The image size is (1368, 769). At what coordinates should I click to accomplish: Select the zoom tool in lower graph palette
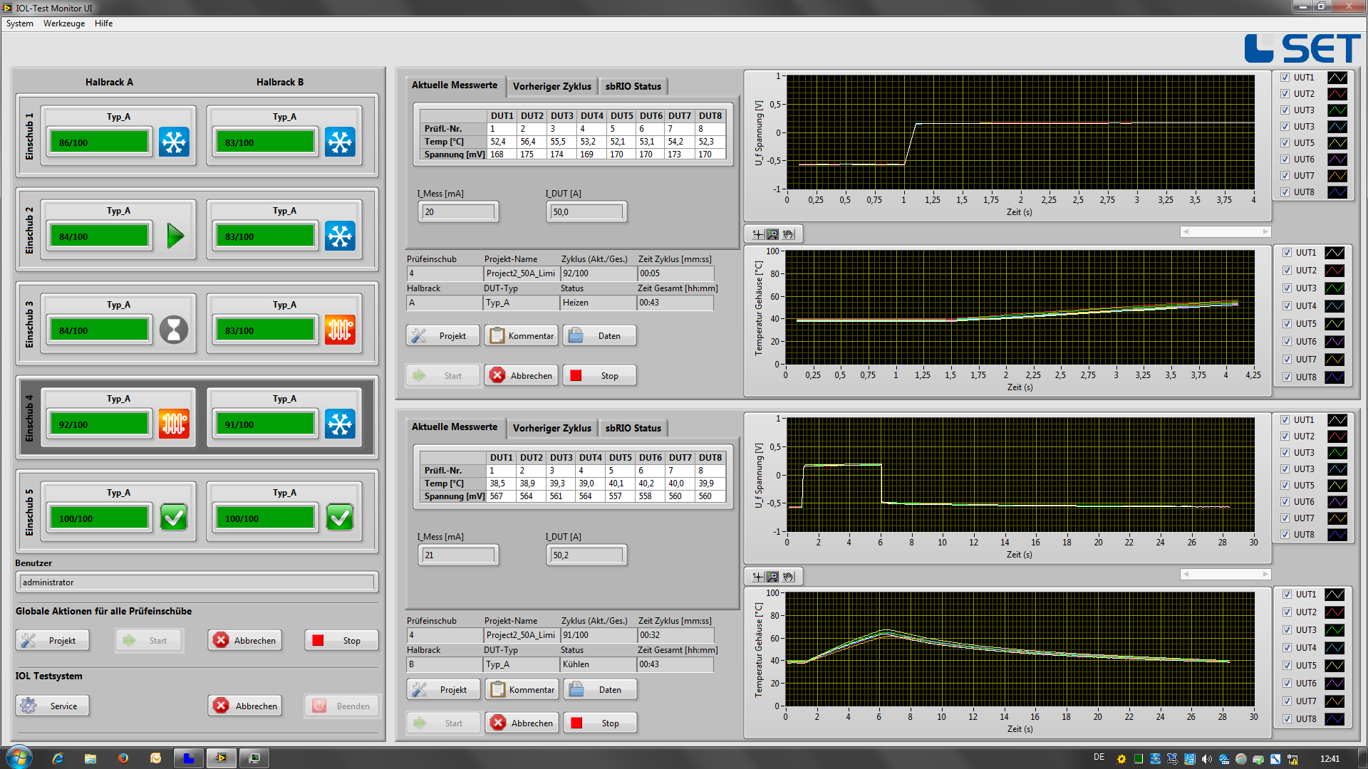[772, 577]
